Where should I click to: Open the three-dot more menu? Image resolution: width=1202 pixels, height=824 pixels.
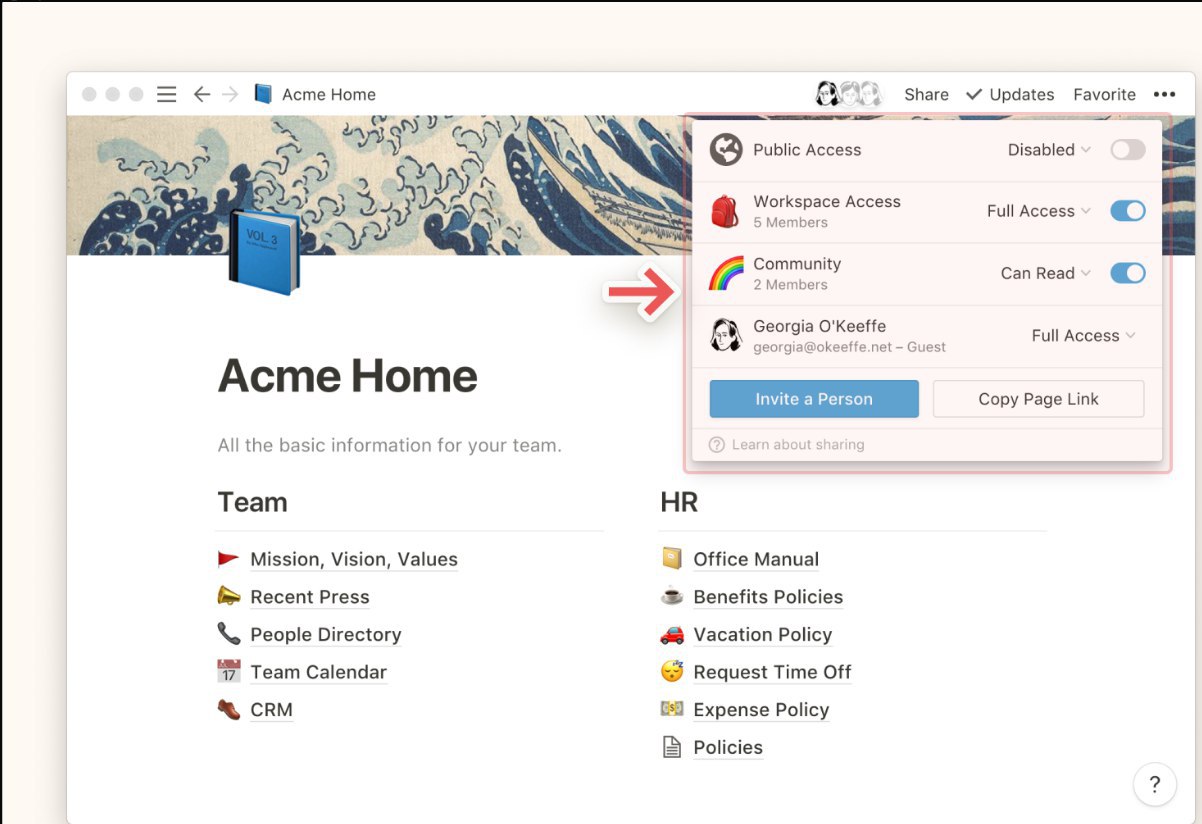point(1164,94)
